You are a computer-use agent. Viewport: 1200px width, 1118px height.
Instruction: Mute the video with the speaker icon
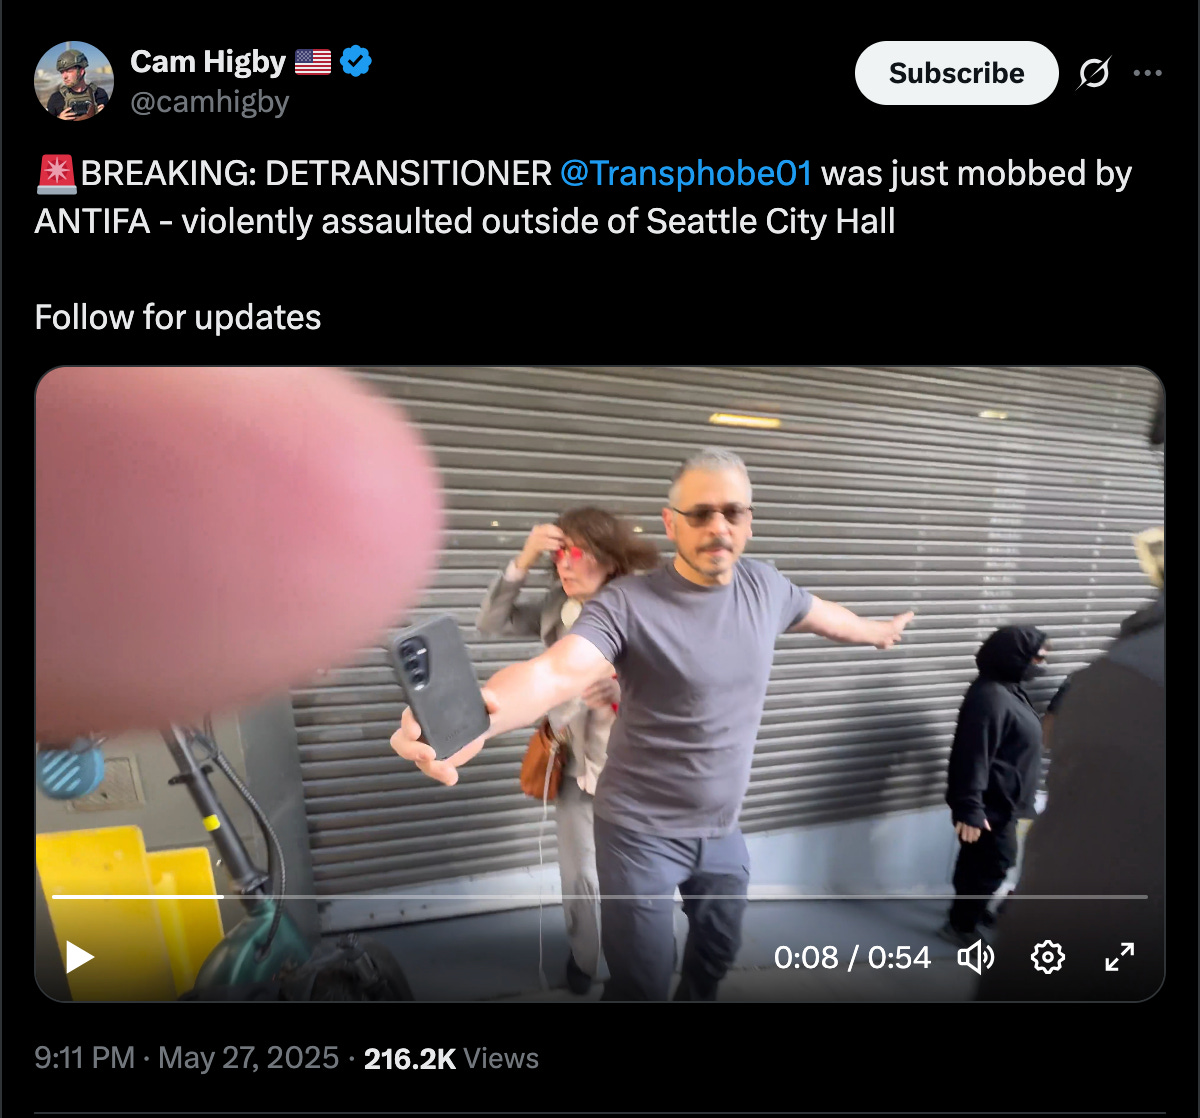point(976,957)
